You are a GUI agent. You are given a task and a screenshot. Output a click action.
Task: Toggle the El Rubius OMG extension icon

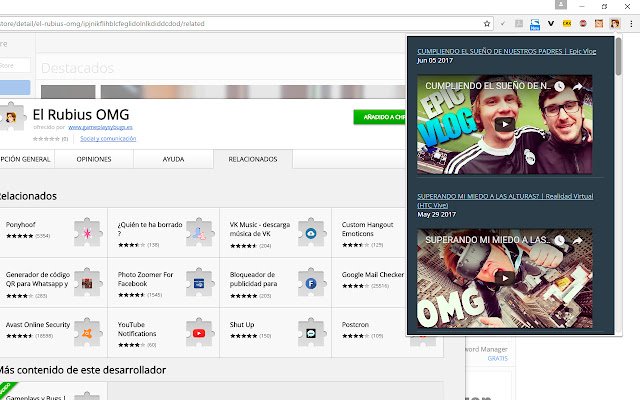[615, 24]
